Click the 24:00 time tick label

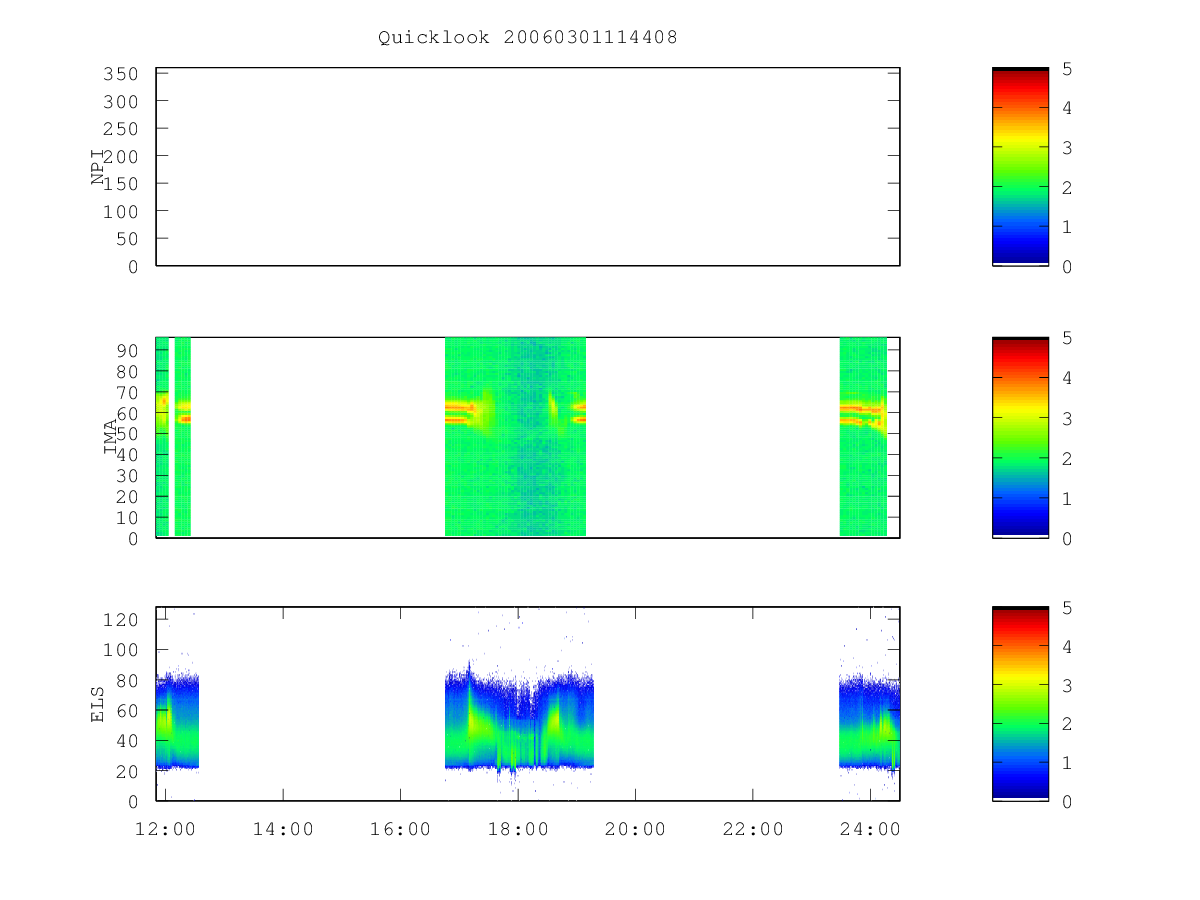870,829
